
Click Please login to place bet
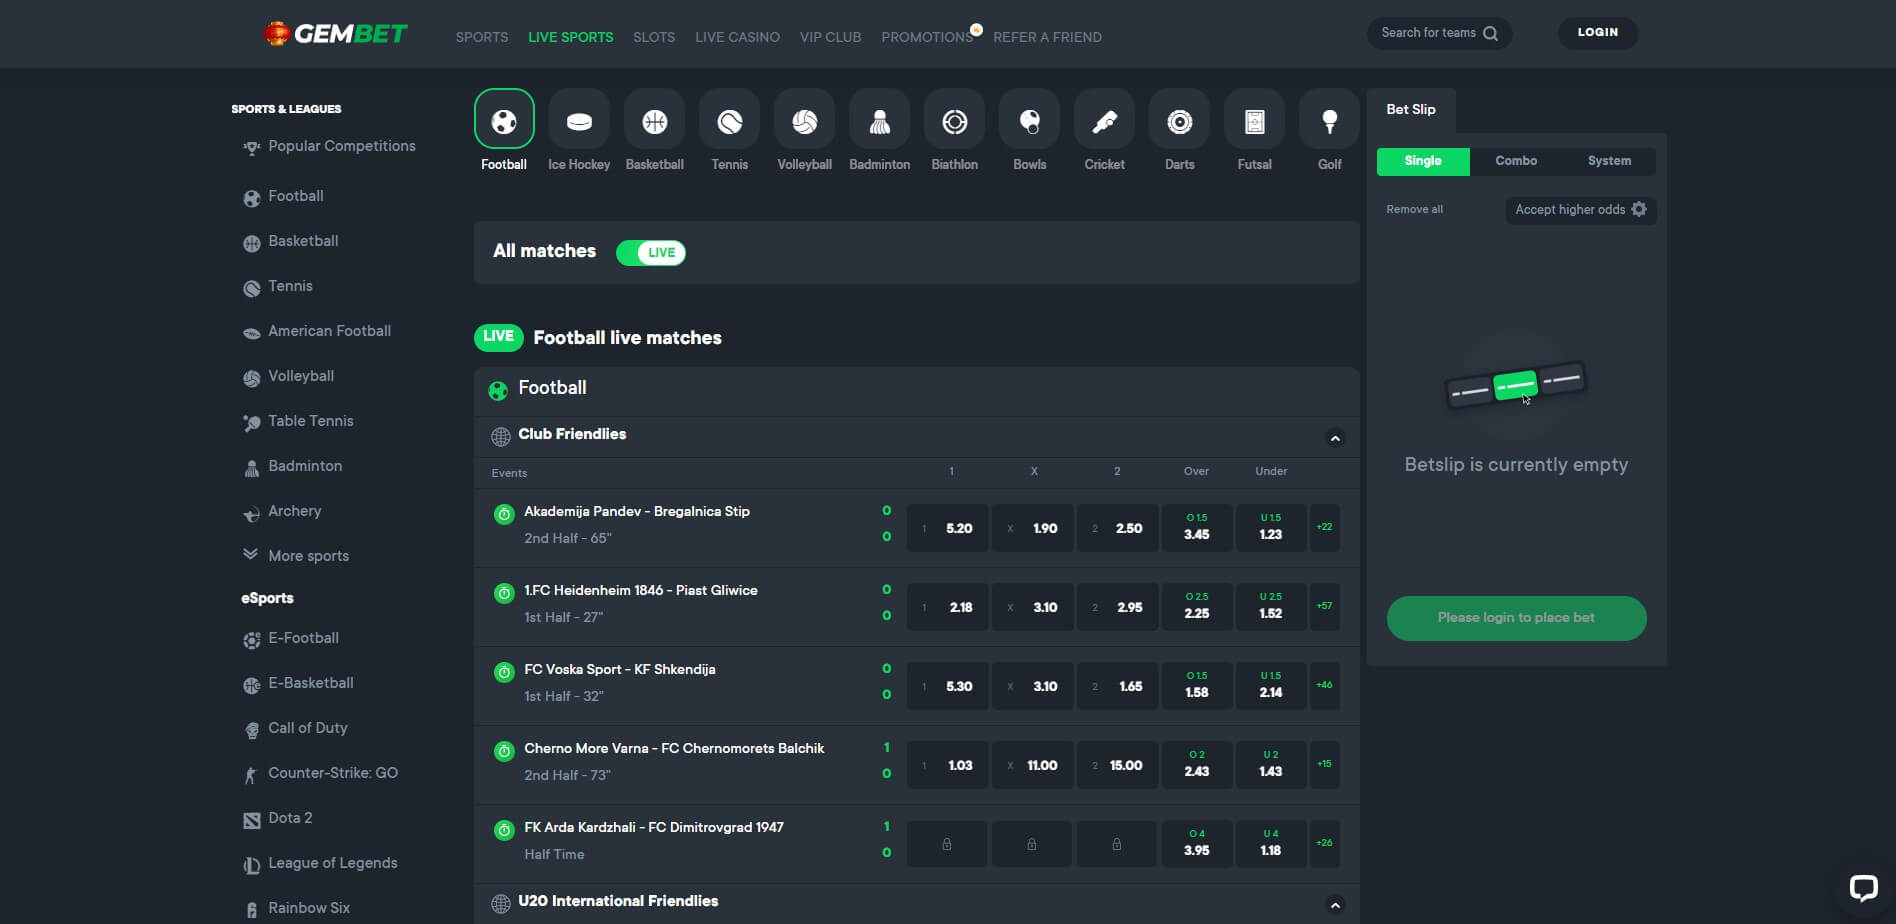pos(1516,618)
